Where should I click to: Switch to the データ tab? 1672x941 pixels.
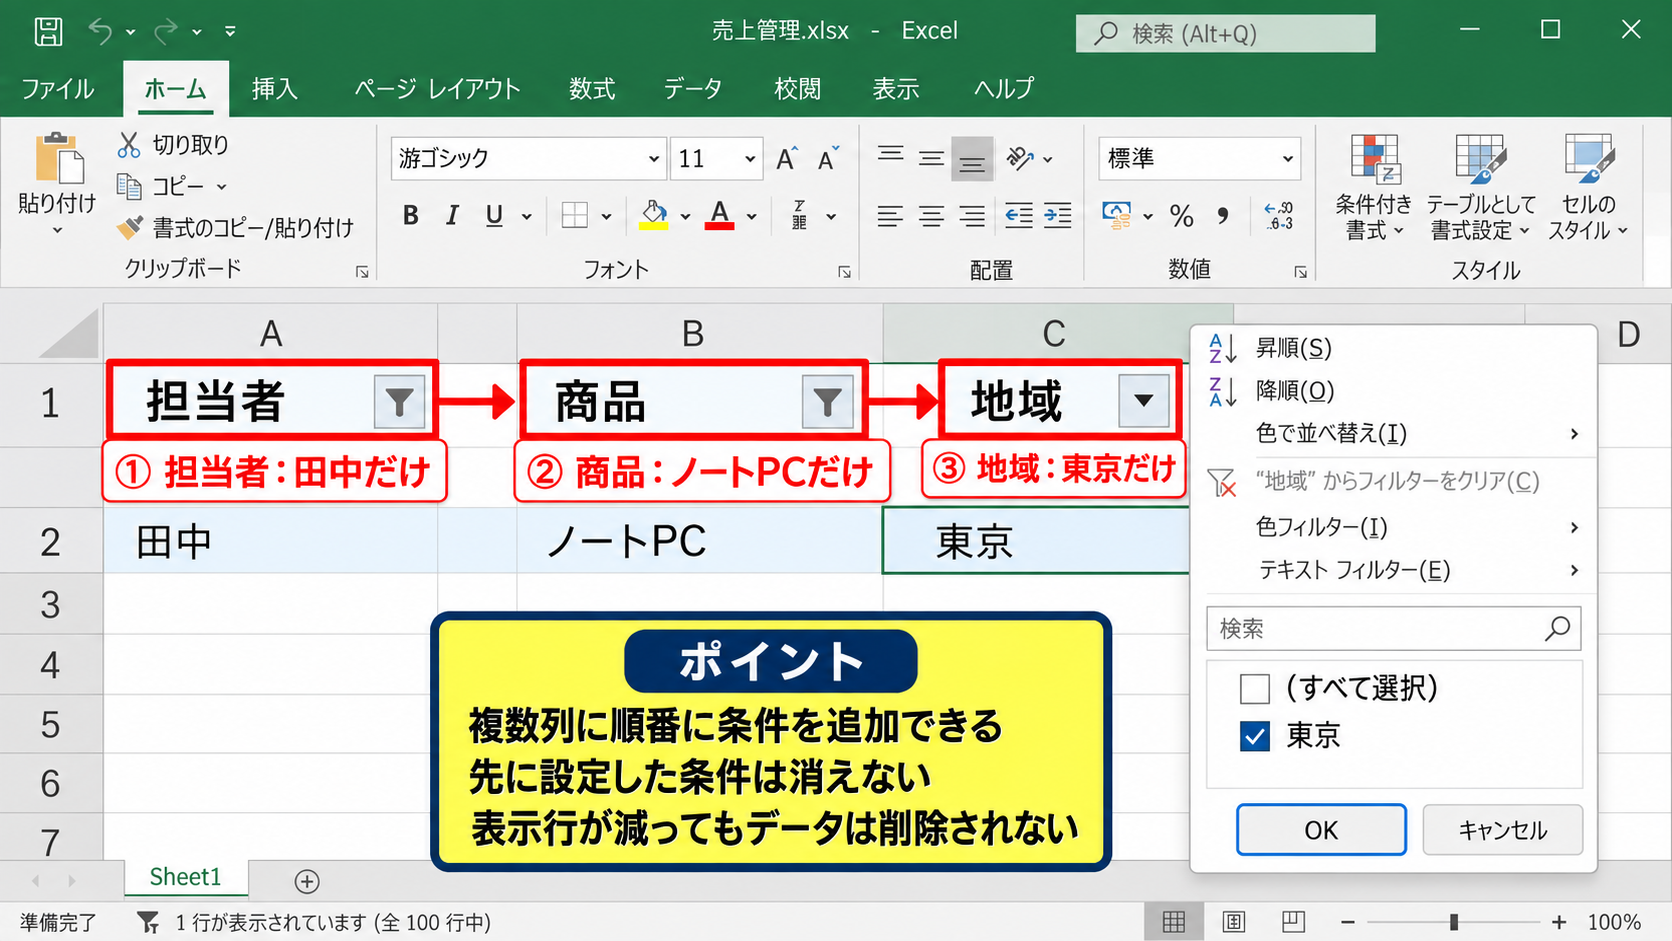click(x=692, y=89)
